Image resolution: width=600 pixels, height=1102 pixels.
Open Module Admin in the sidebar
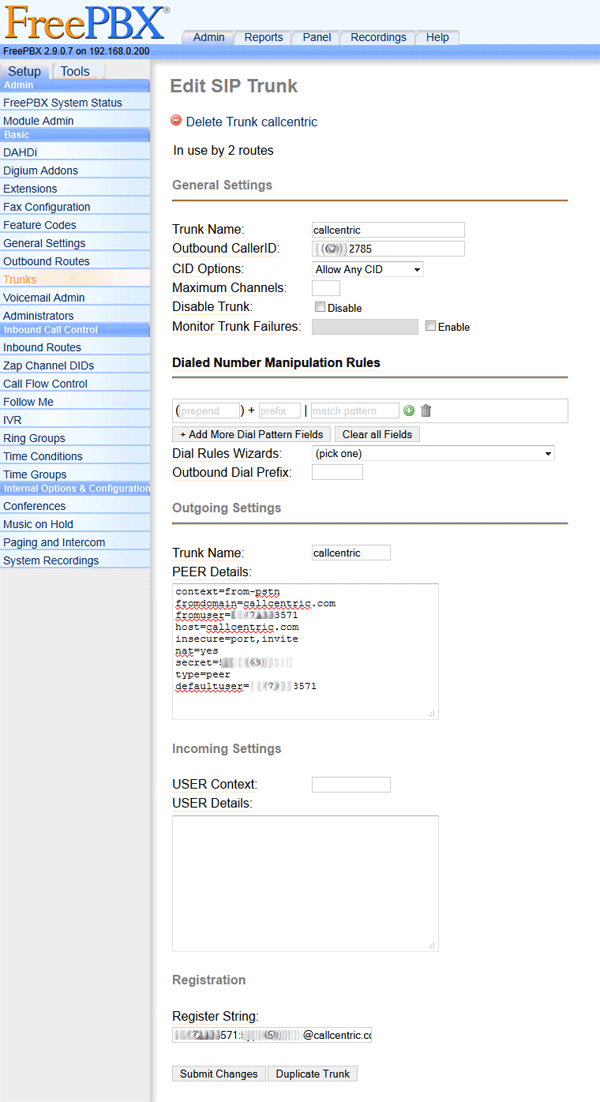pyautogui.click(x=74, y=121)
